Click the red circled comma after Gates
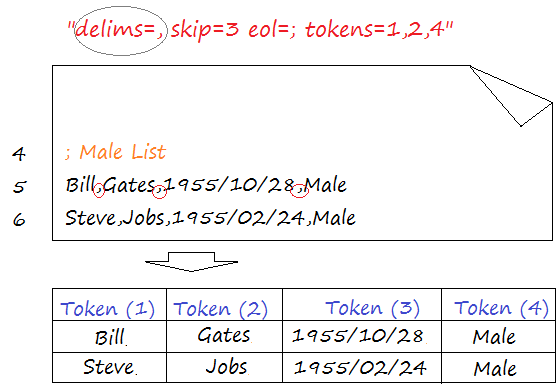This screenshot has width=560, height=392. 159,191
